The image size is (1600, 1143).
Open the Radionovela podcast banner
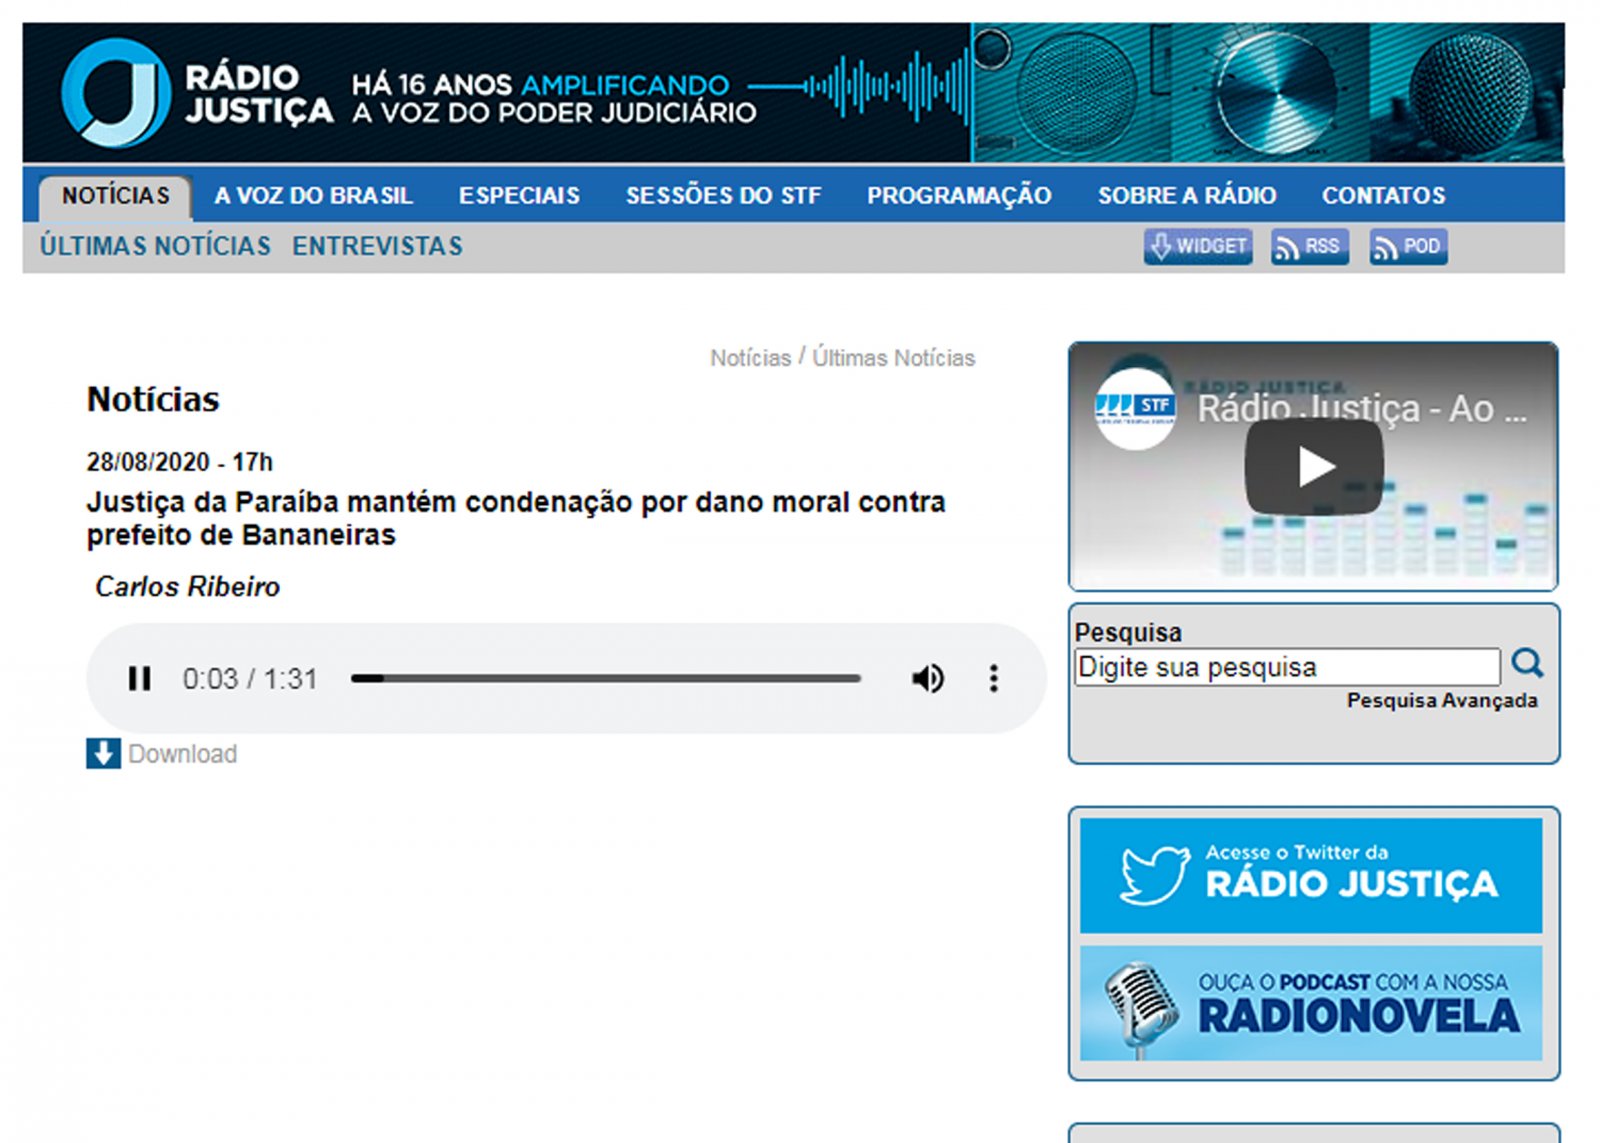tap(1310, 1003)
